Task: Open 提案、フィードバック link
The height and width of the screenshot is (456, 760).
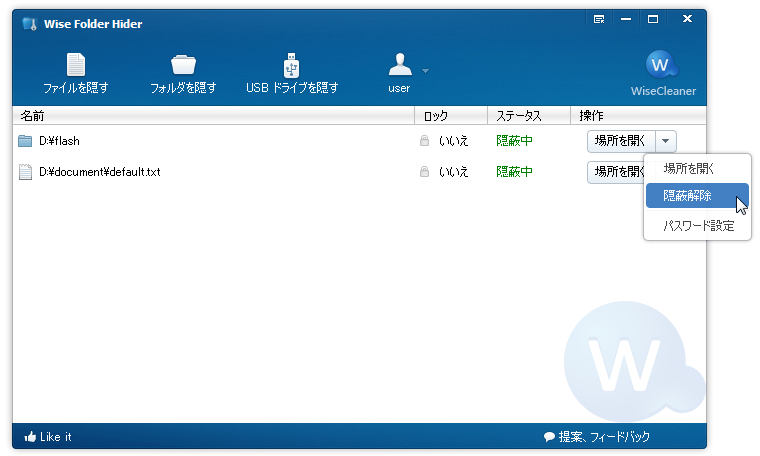Action: point(597,437)
